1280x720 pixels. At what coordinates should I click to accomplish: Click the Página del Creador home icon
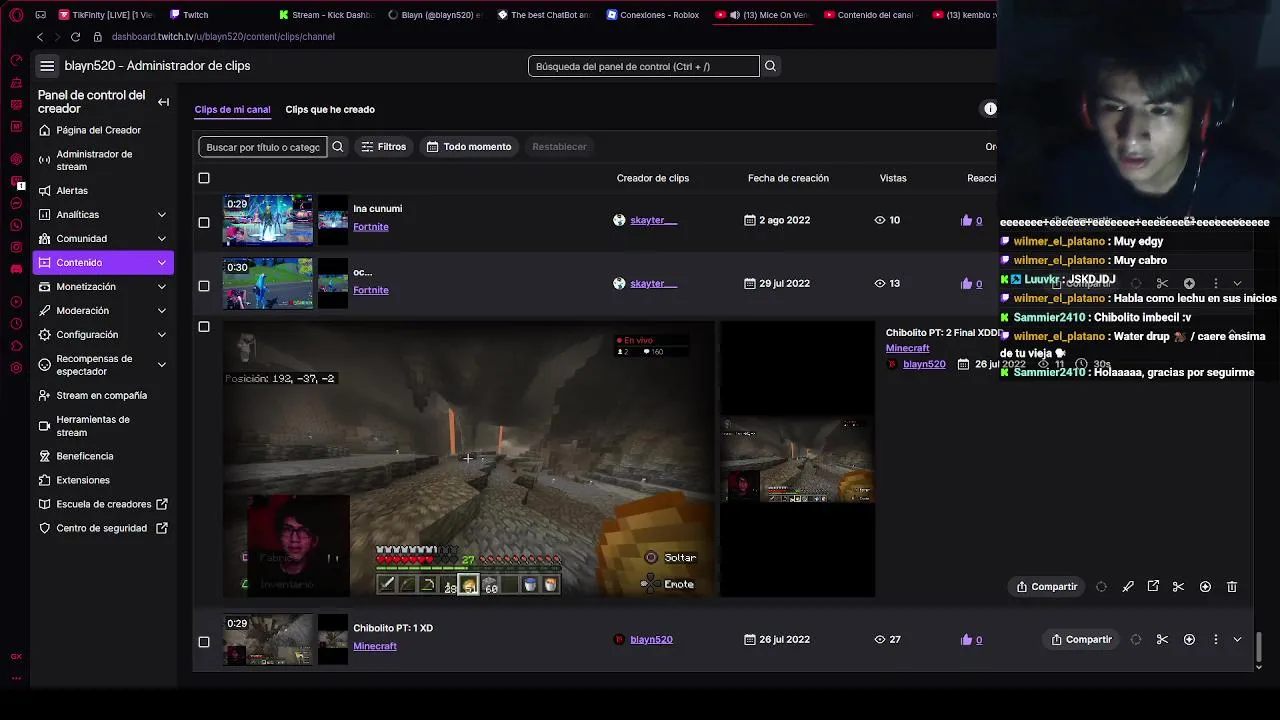(44, 130)
